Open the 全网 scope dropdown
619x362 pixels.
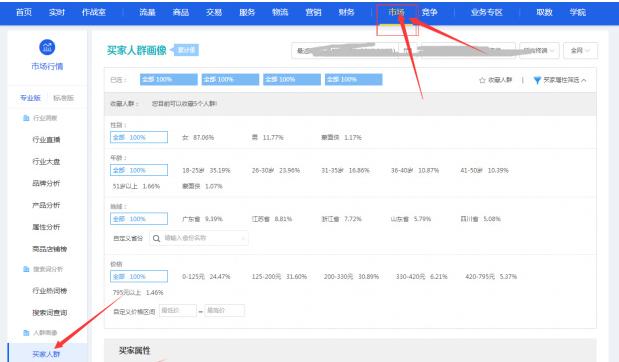580,51
